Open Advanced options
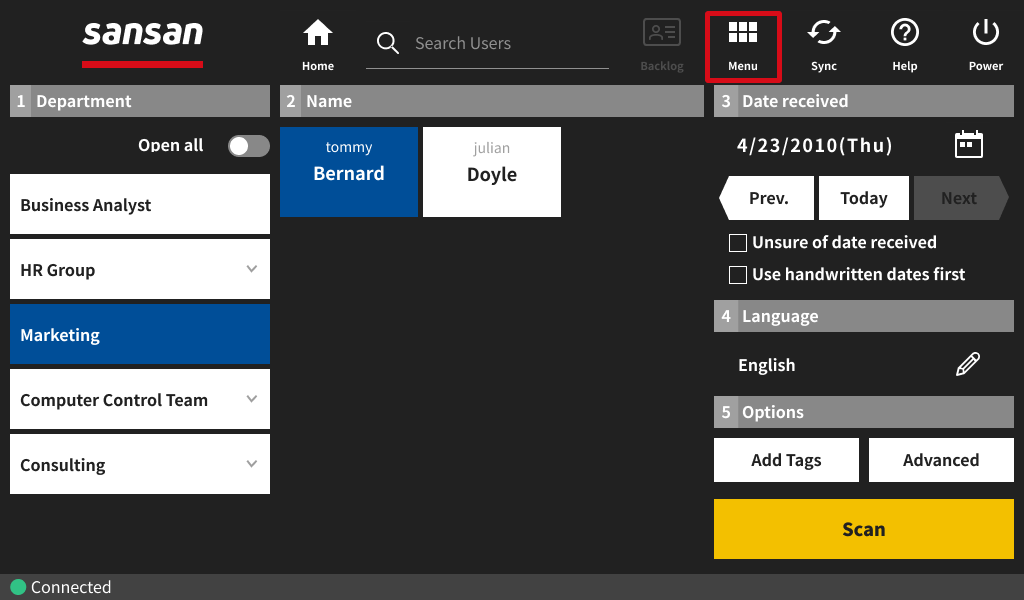This screenshot has width=1024, height=600. pos(941,460)
